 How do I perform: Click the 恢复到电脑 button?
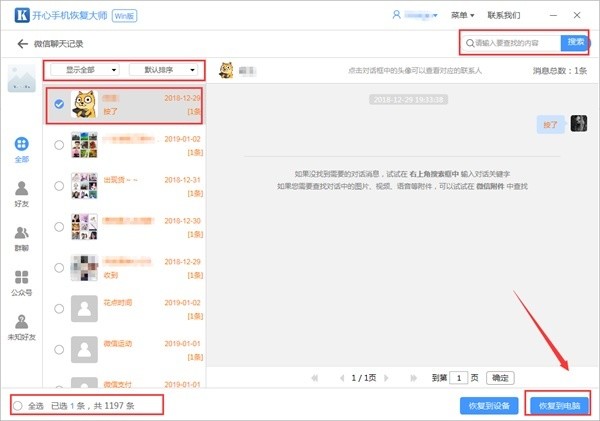559,406
